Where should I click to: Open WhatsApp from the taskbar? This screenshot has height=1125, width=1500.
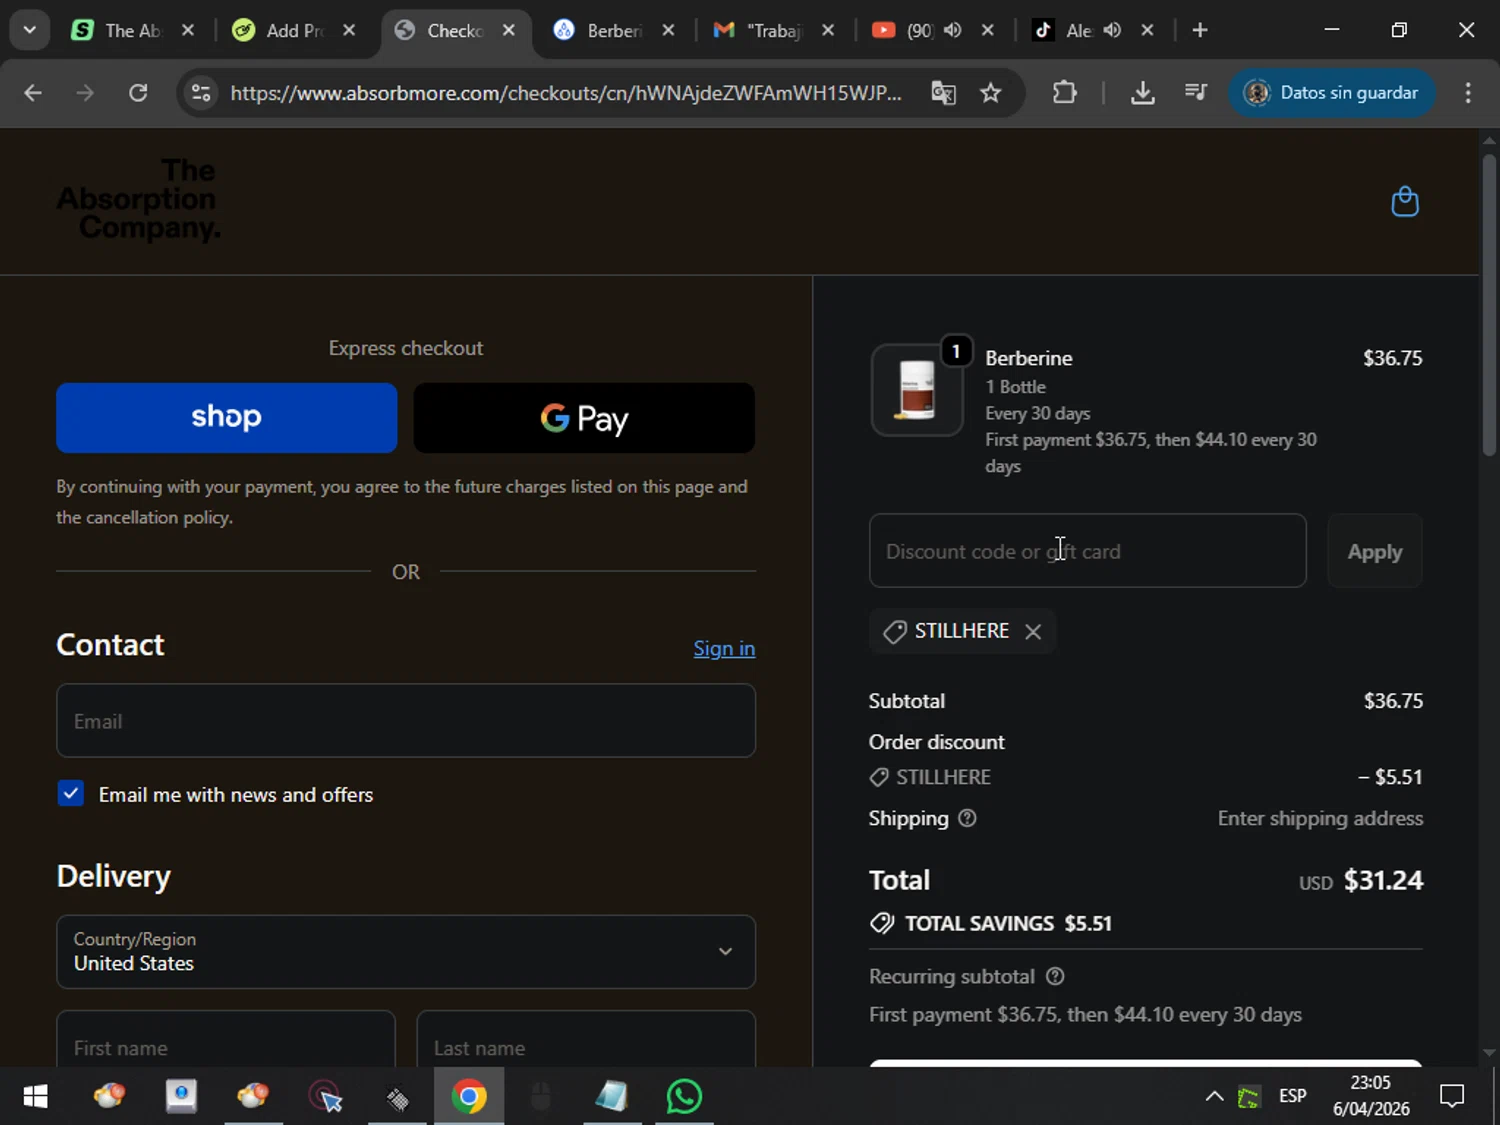684,1097
